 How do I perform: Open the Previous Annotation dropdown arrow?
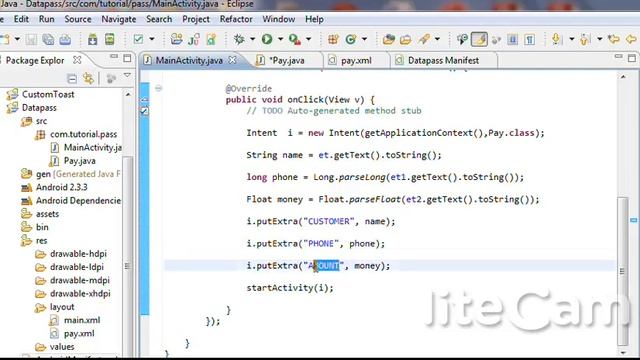click(600, 40)
